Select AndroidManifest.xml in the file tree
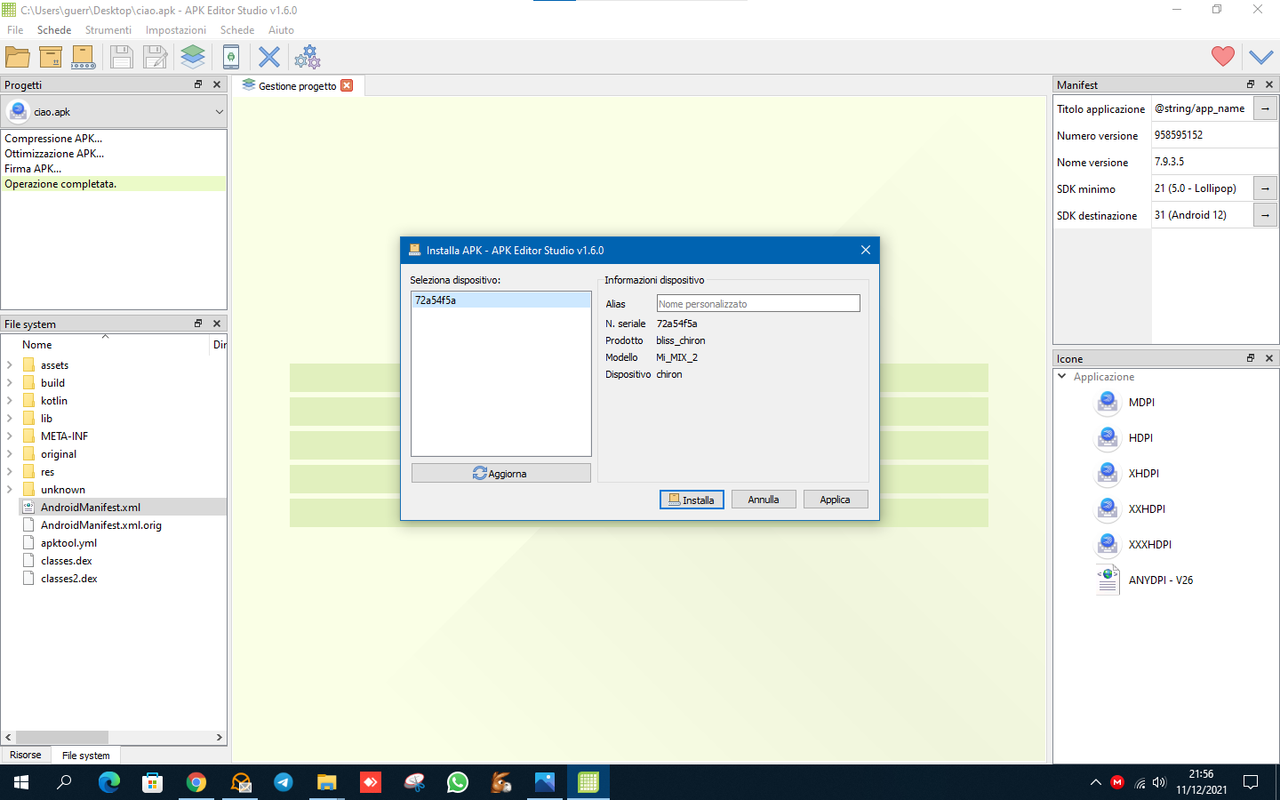 point(90,507)
